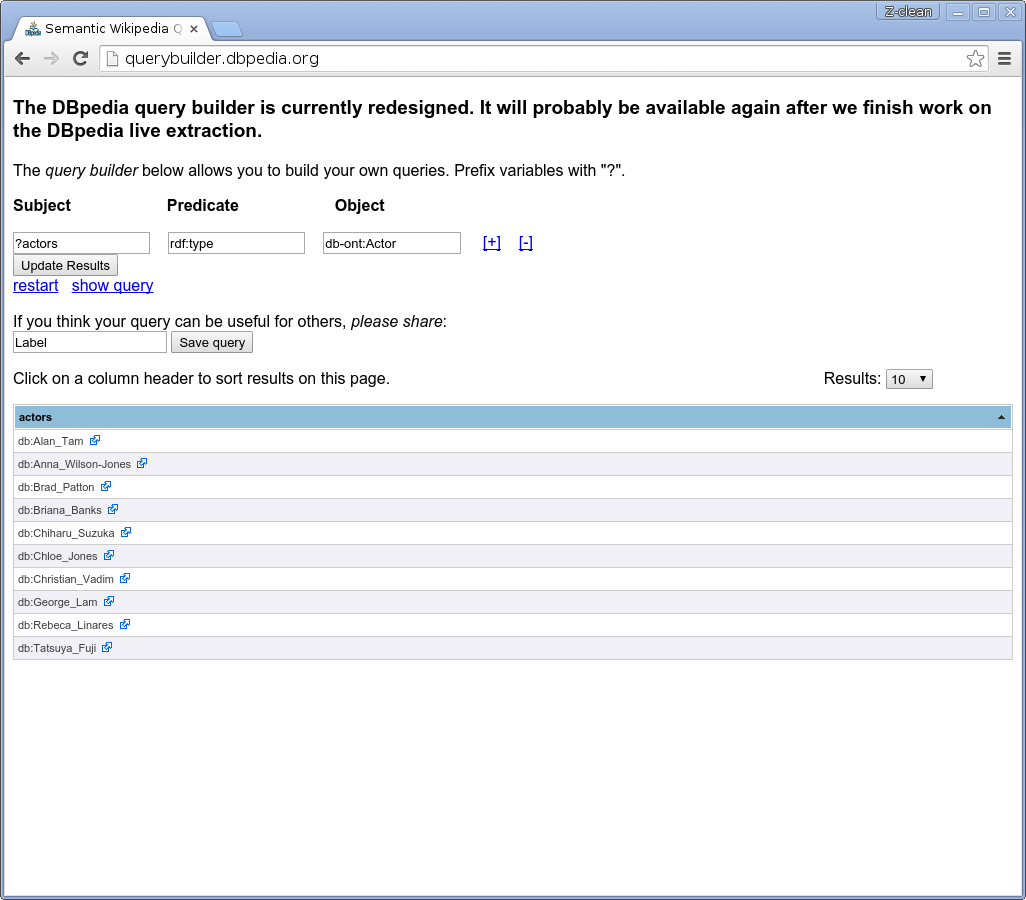Open external link icon beside db:Alan_Tam
The image size is (1026, 900).
click(95, 440)
